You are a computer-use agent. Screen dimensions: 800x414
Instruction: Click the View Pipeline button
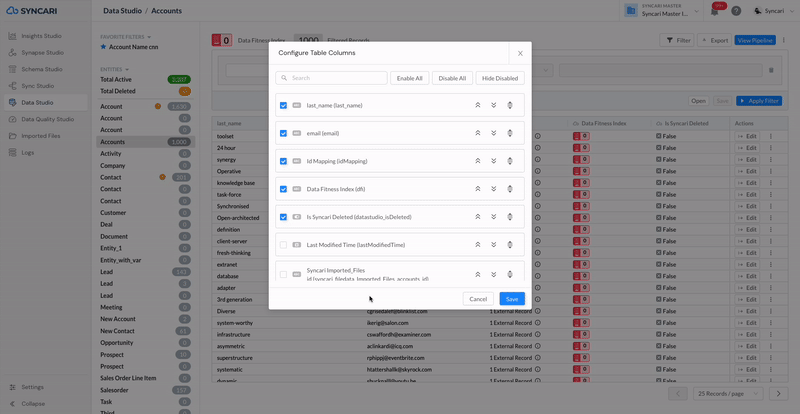(x=755, y=40)
